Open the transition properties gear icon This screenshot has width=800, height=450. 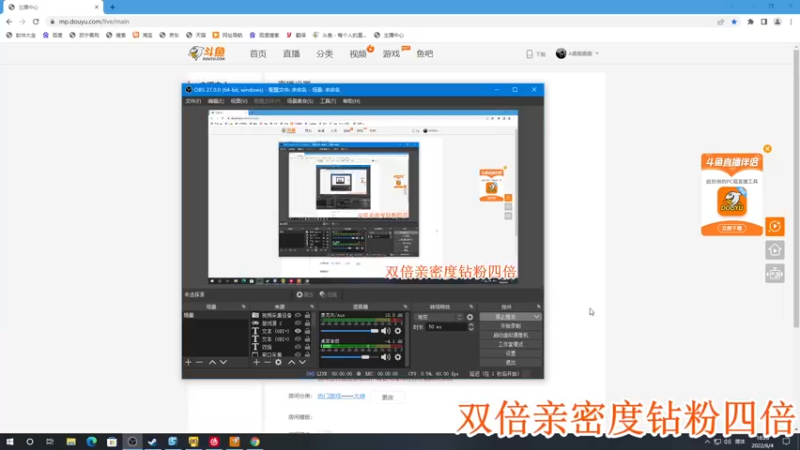coord(470,317)
